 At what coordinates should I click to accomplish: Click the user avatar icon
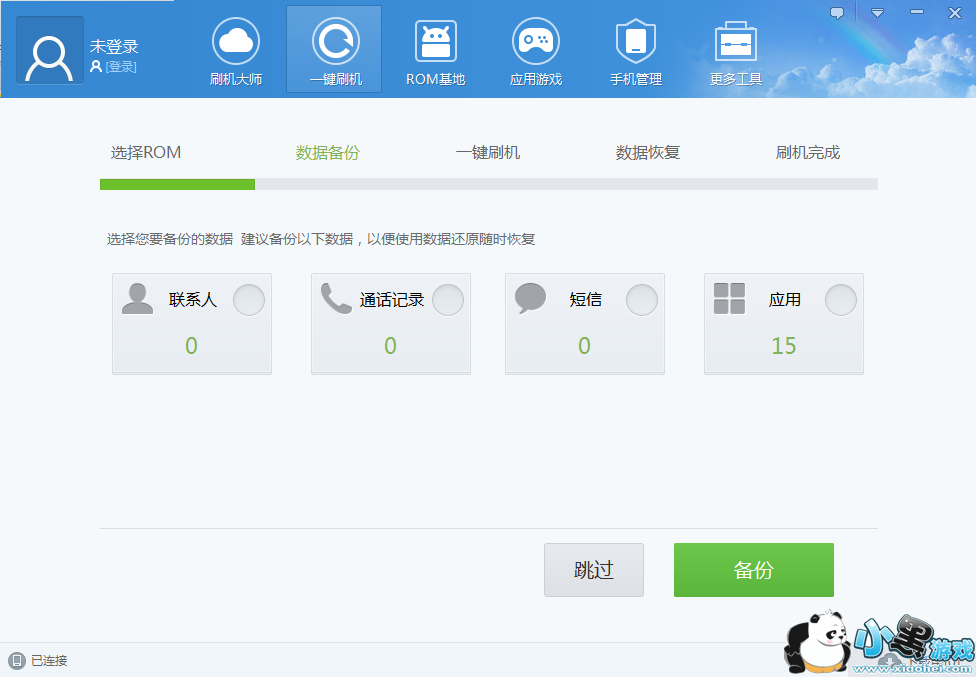click(49, 52)
